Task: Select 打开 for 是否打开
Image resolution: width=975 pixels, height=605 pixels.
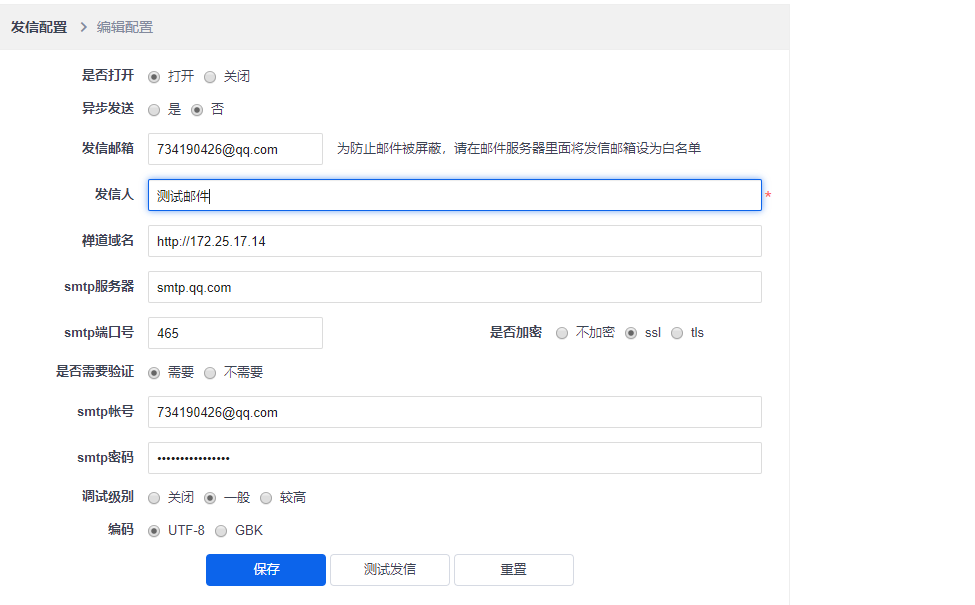Action: 154,76
